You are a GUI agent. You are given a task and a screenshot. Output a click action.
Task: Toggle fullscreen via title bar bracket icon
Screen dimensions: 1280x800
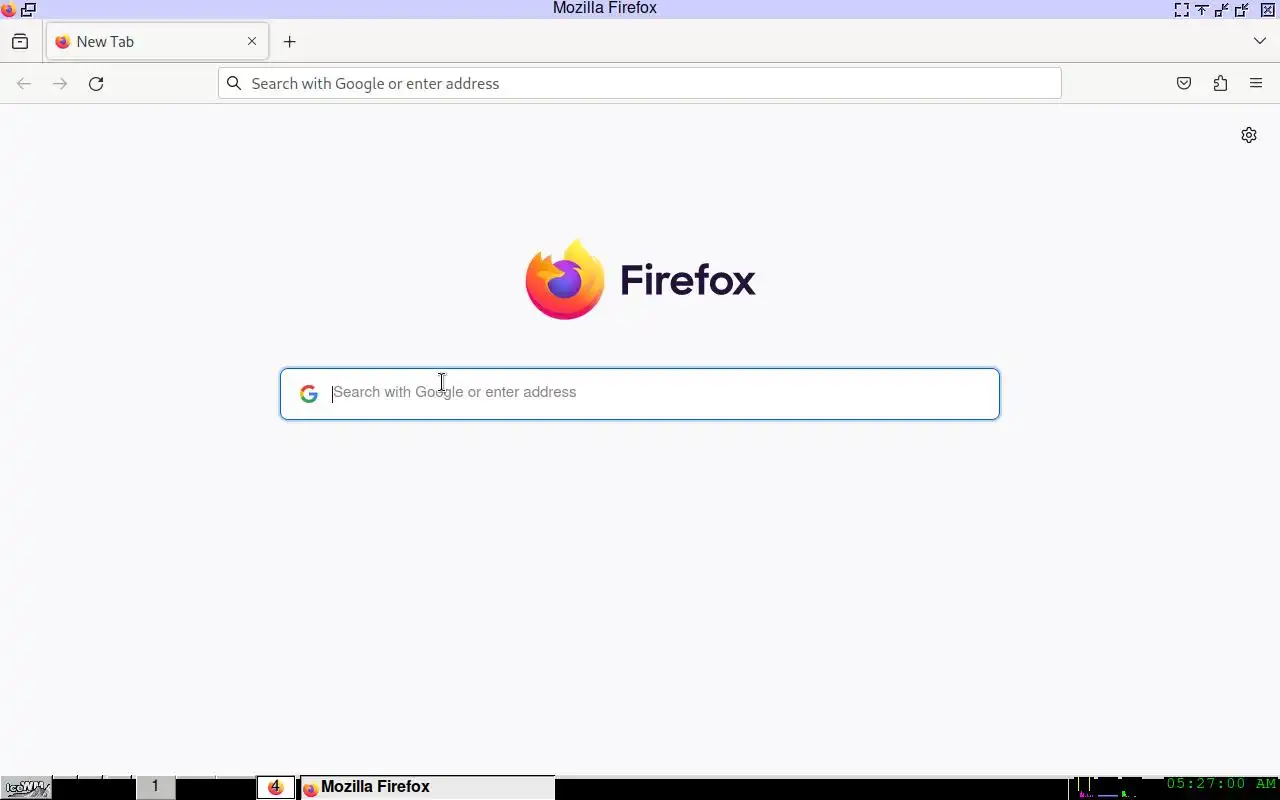[1182, 9]
